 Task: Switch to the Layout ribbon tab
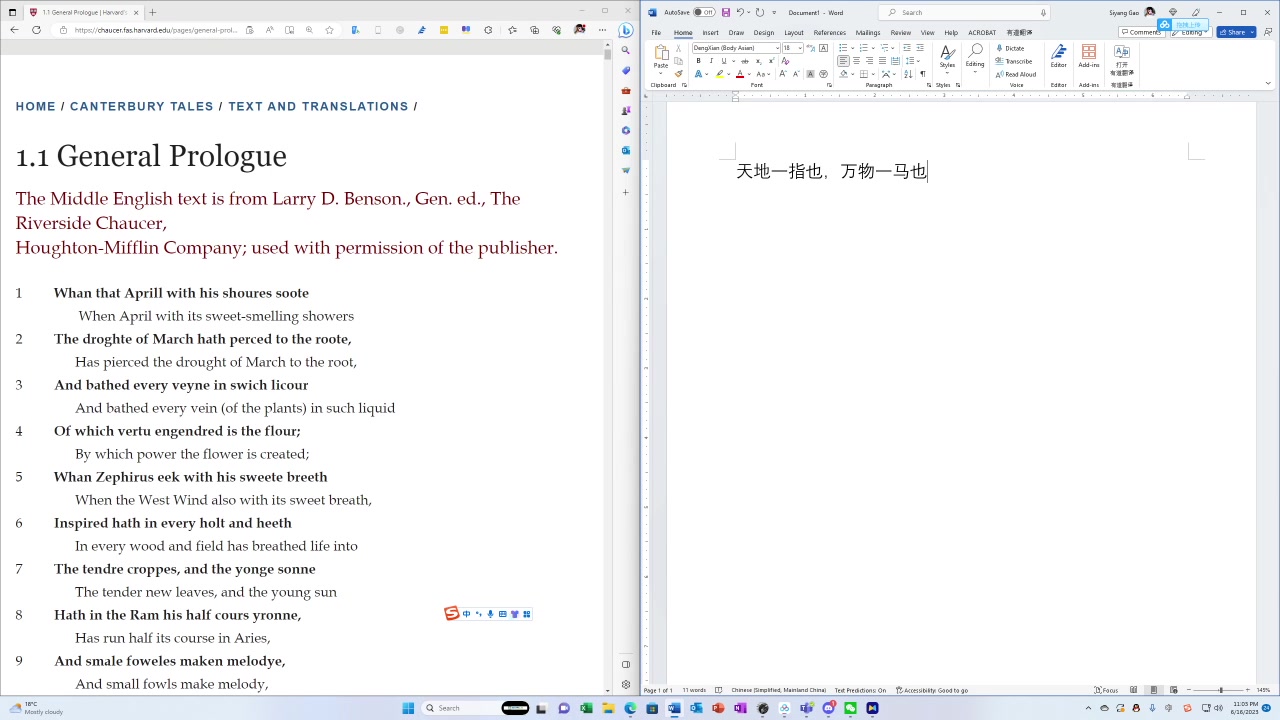click(794, 32)
